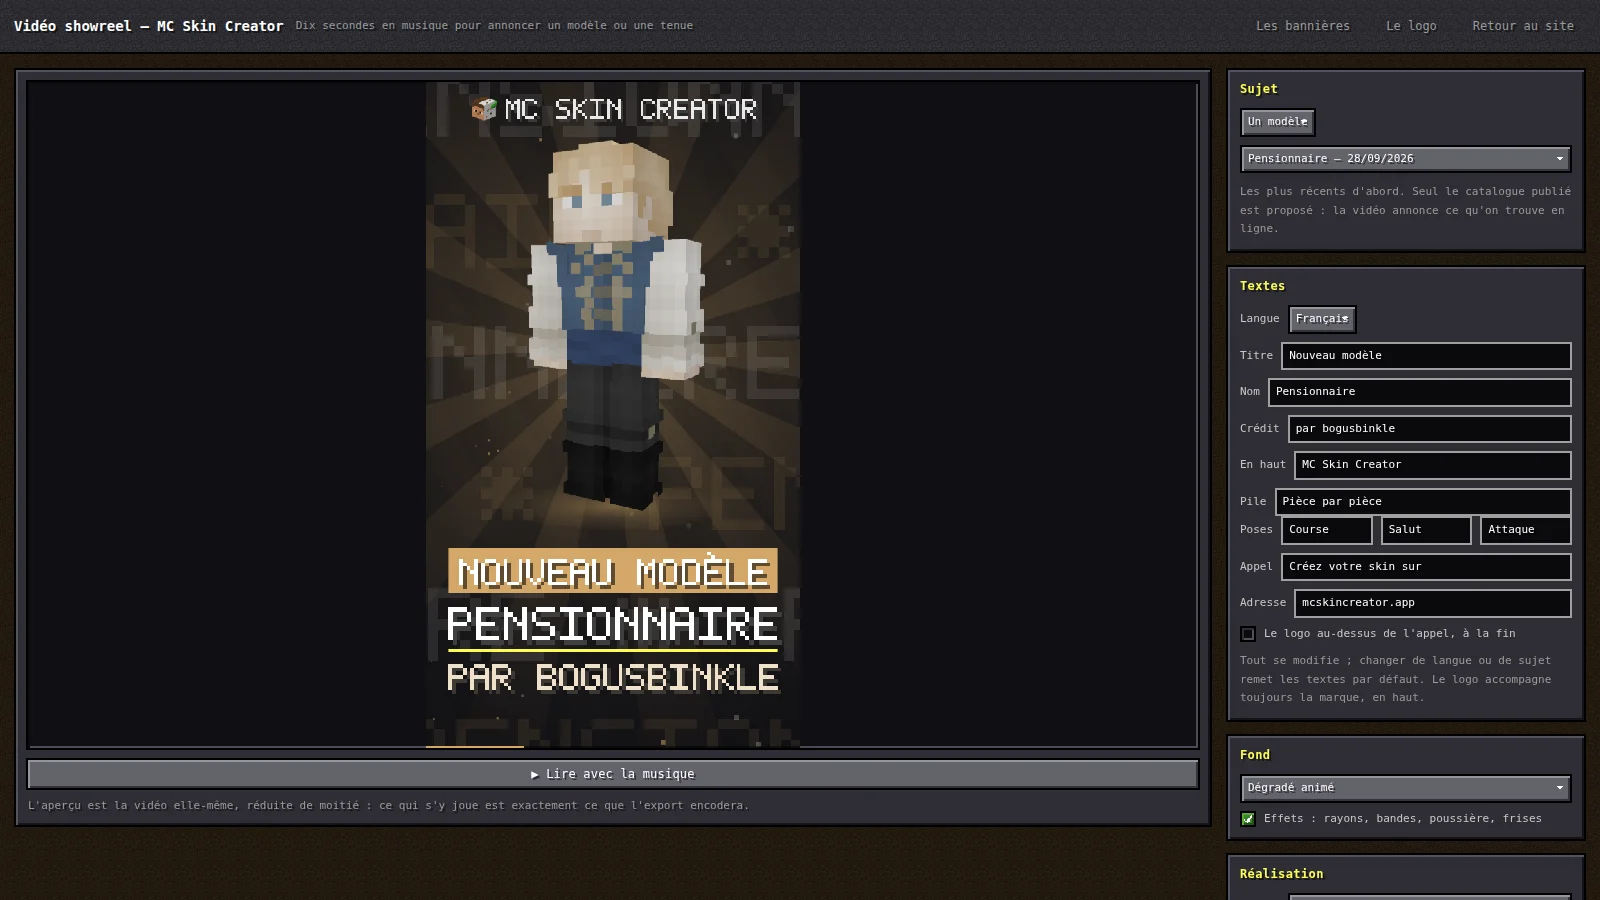Click the 'Vidéo showreel – MC Skin Creator' title
This screenshot has width=1600, height=900.
pyautogui.click(x=149, y=26)
